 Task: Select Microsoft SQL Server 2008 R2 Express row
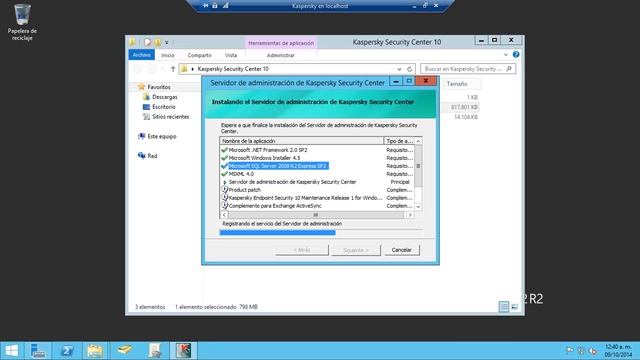(x=317, y=166)
